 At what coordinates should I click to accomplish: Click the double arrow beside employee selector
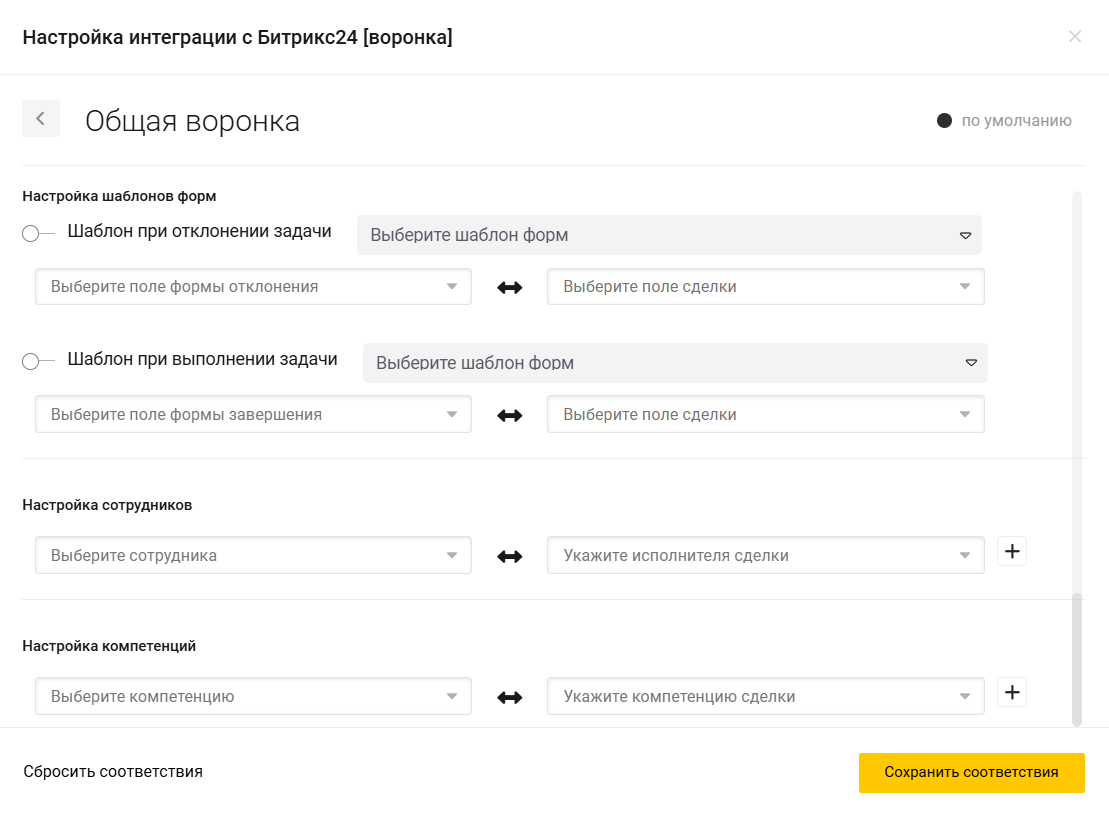click(x=509, y=556)
